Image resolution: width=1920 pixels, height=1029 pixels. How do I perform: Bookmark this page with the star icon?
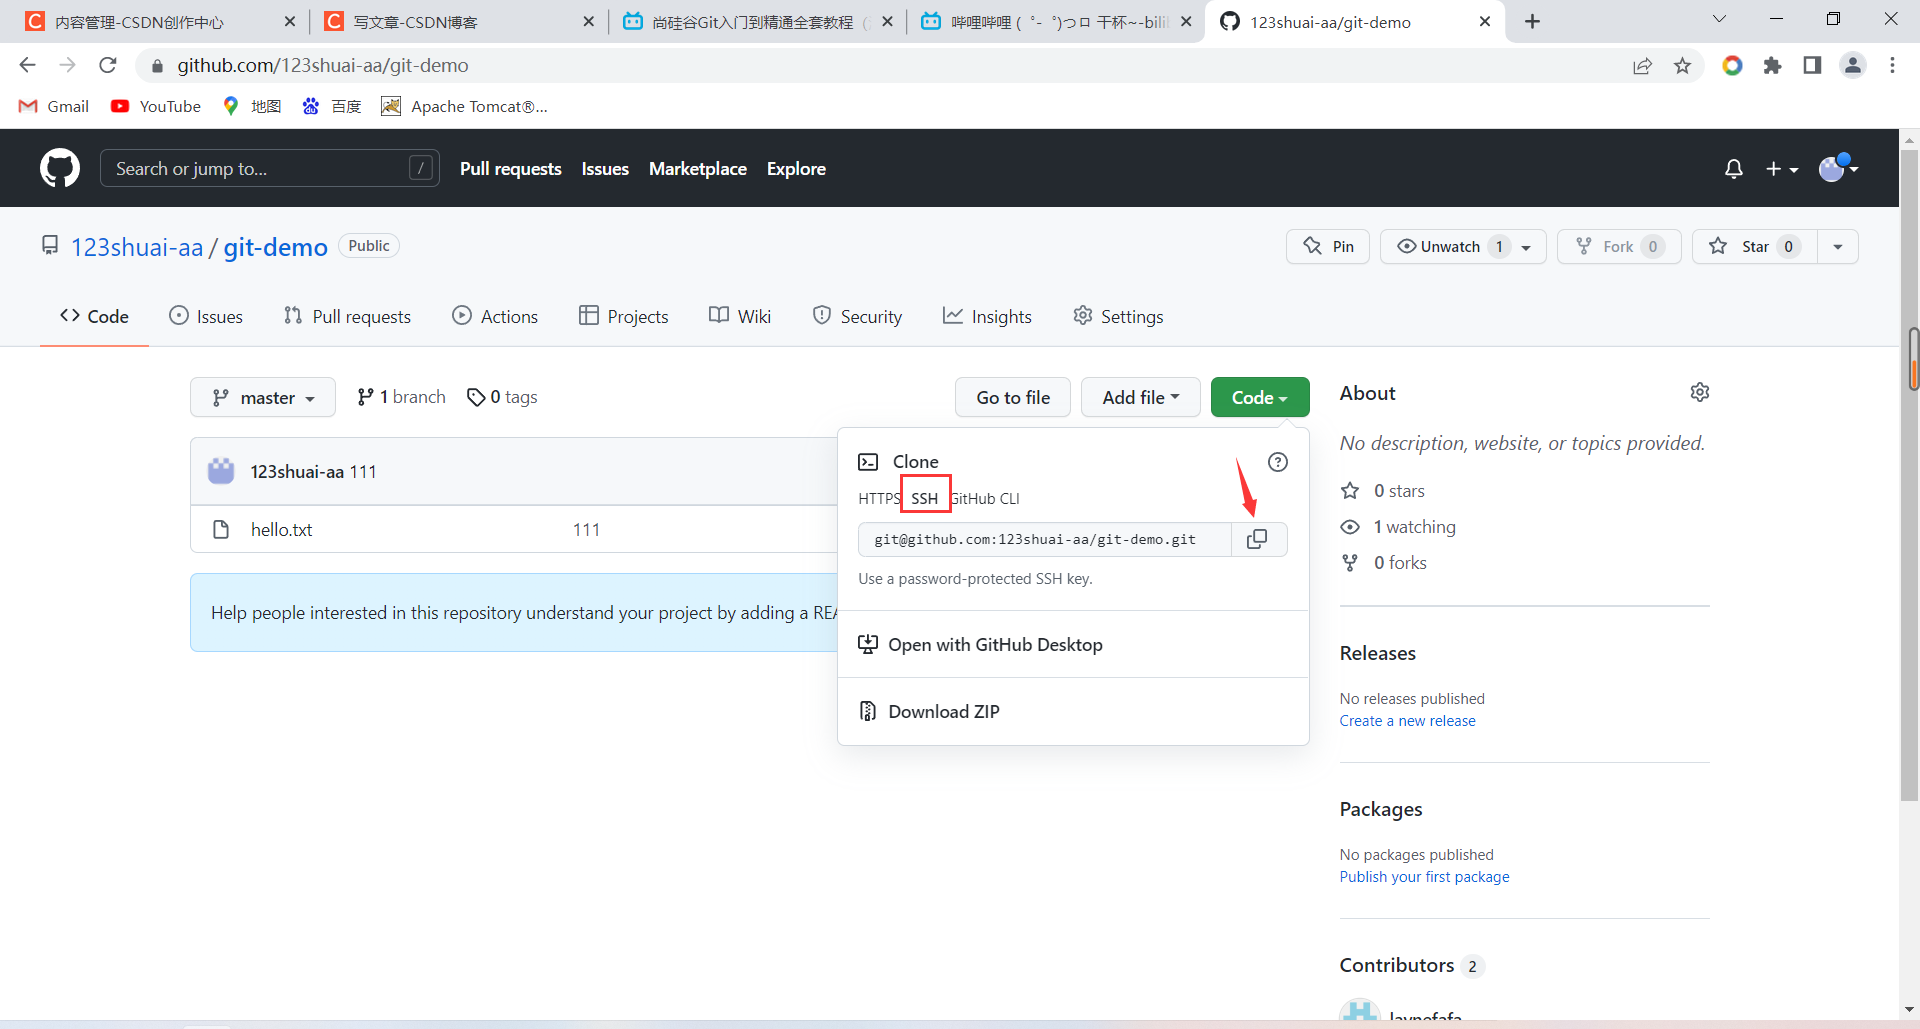coord(1683,65)
